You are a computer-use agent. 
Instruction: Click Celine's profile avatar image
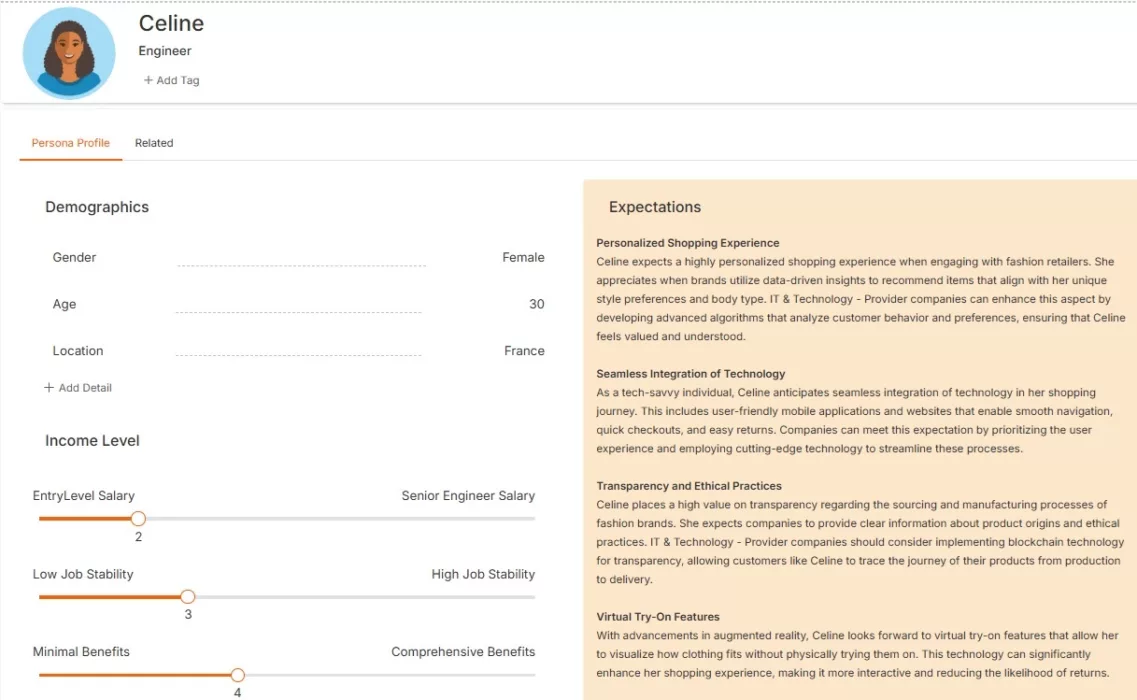click(x=69, y=53)
